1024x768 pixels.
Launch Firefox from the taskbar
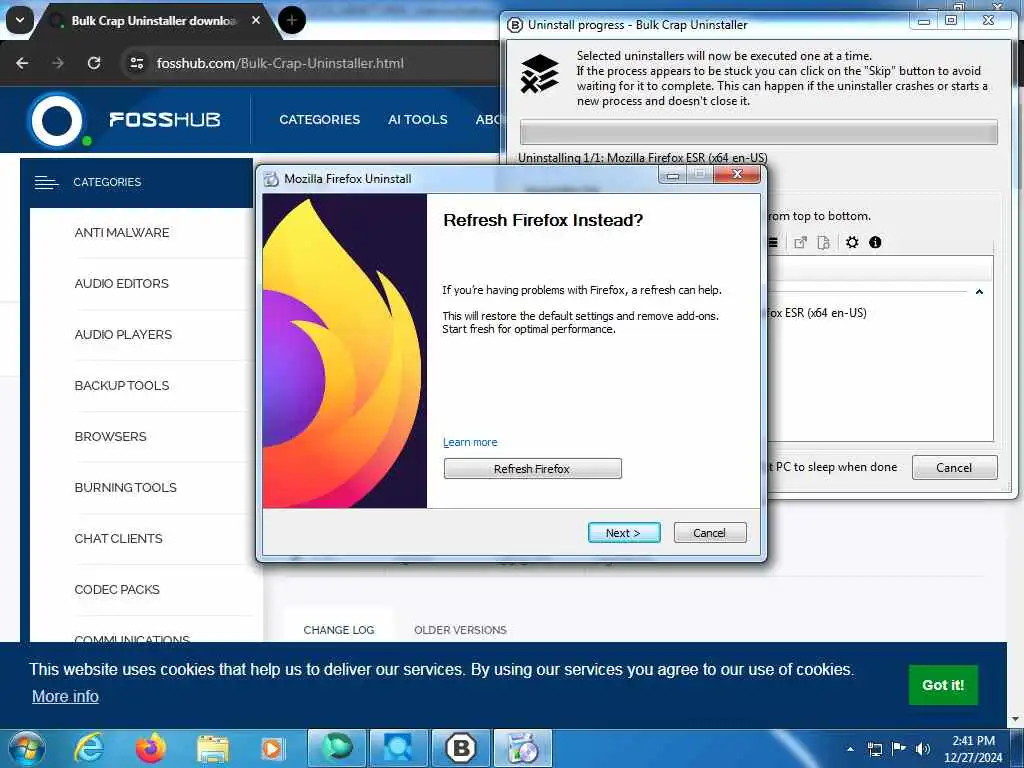[150, 748]
